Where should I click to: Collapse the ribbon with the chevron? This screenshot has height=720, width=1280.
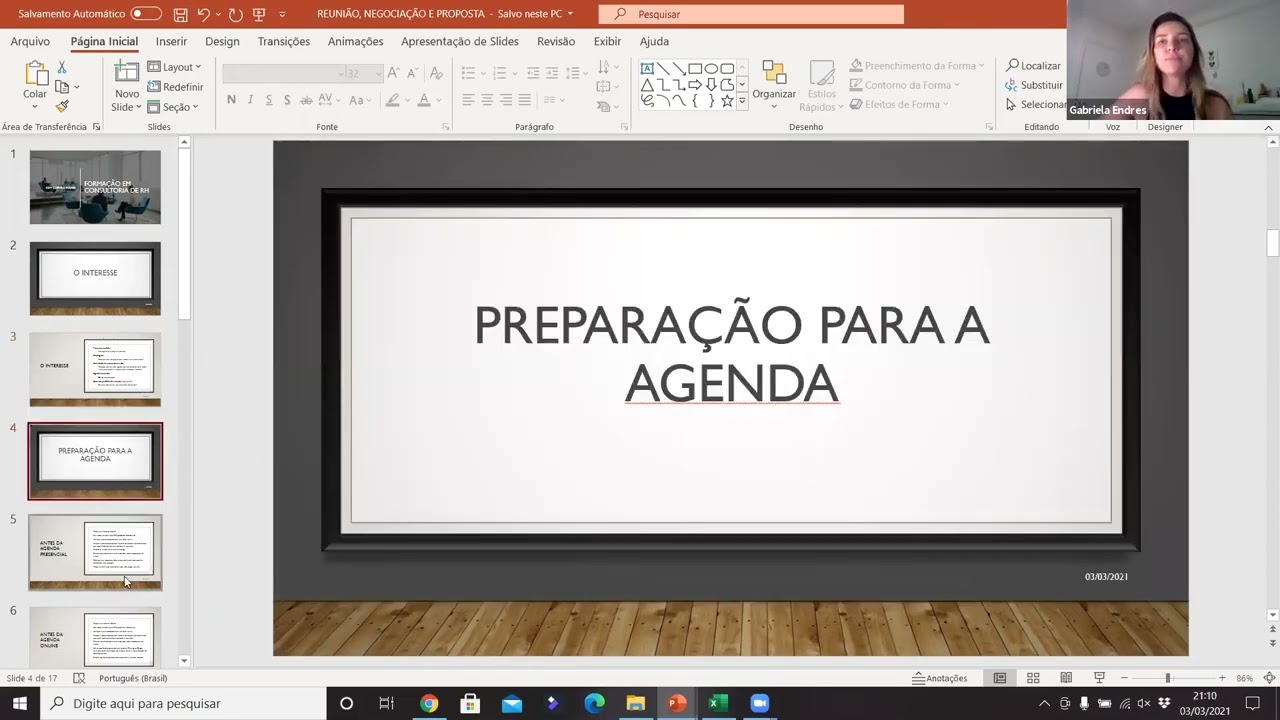coord(1269,127)
